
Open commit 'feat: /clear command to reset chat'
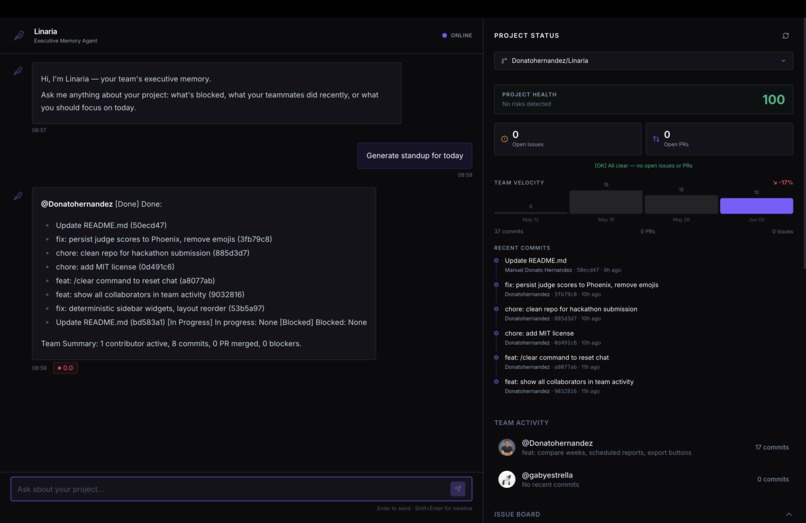pyautogui.click(x=557, y=357)
